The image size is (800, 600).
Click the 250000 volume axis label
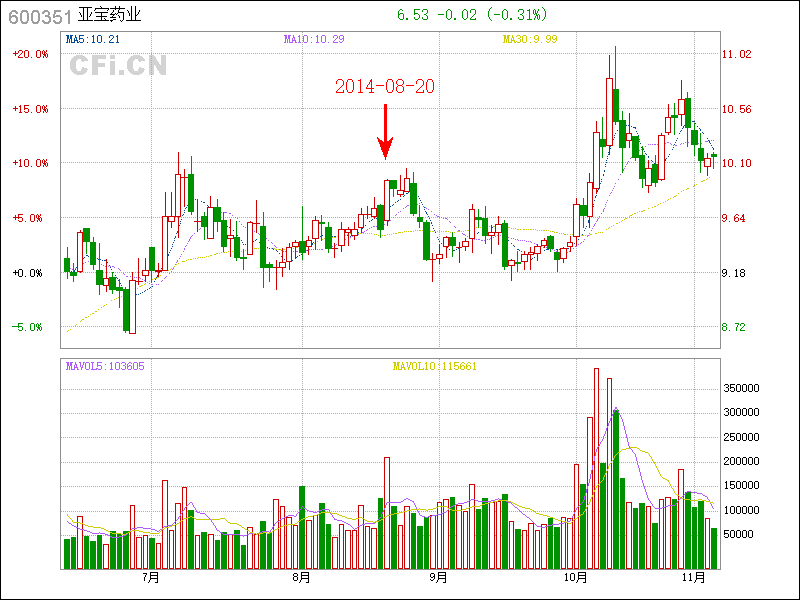[x=741, y=437]
